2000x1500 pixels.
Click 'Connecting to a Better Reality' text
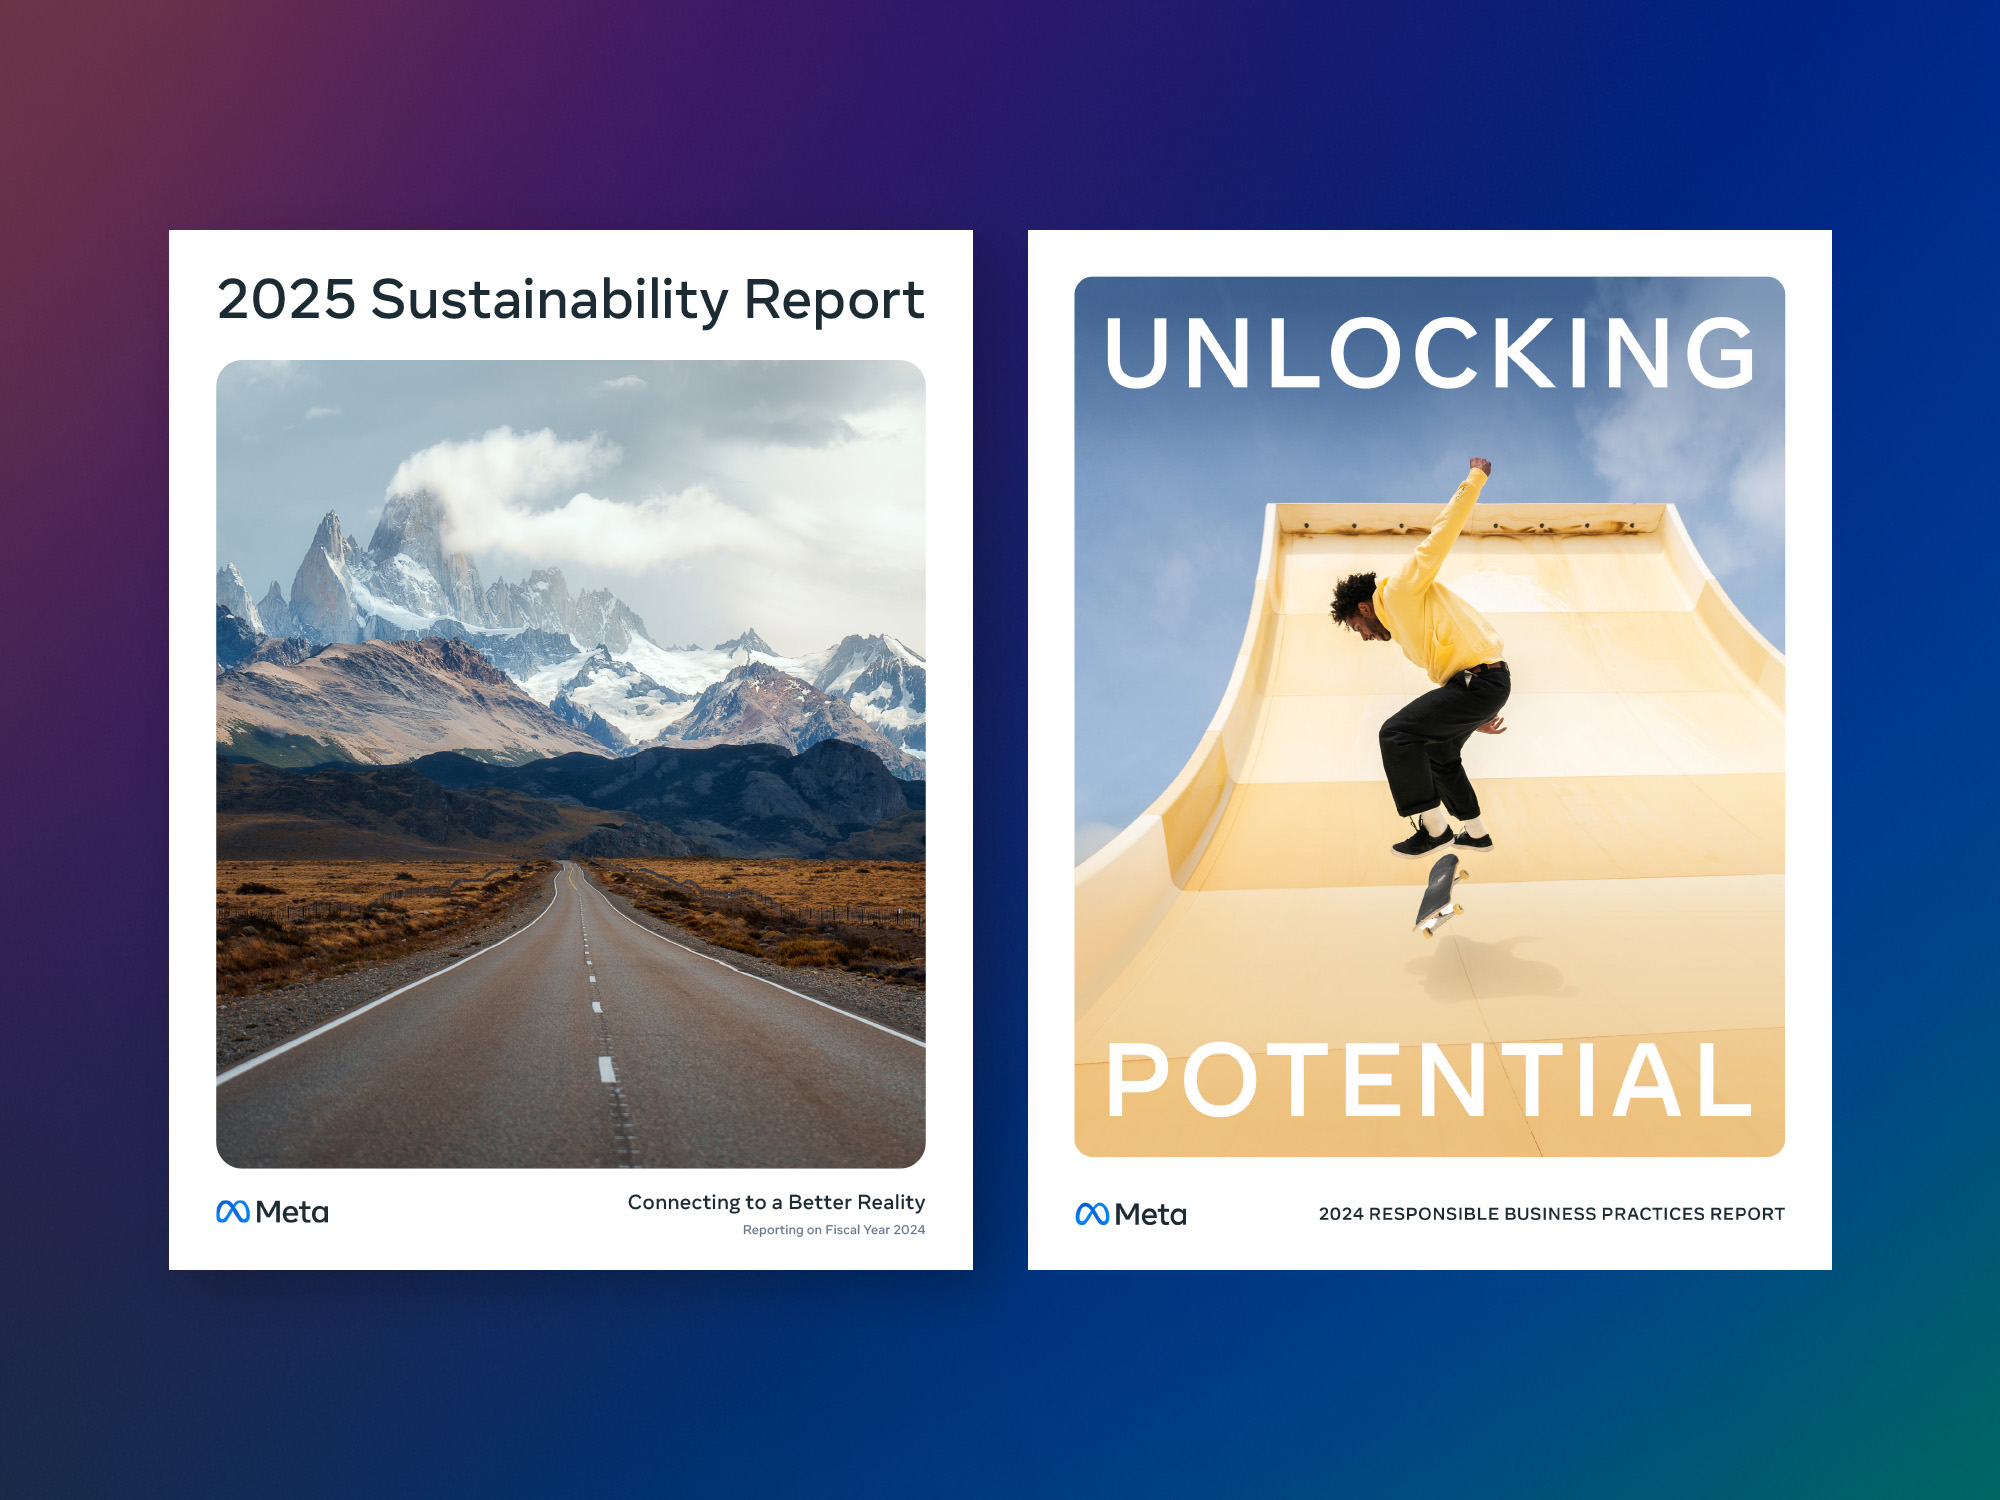pos(776,1202)
